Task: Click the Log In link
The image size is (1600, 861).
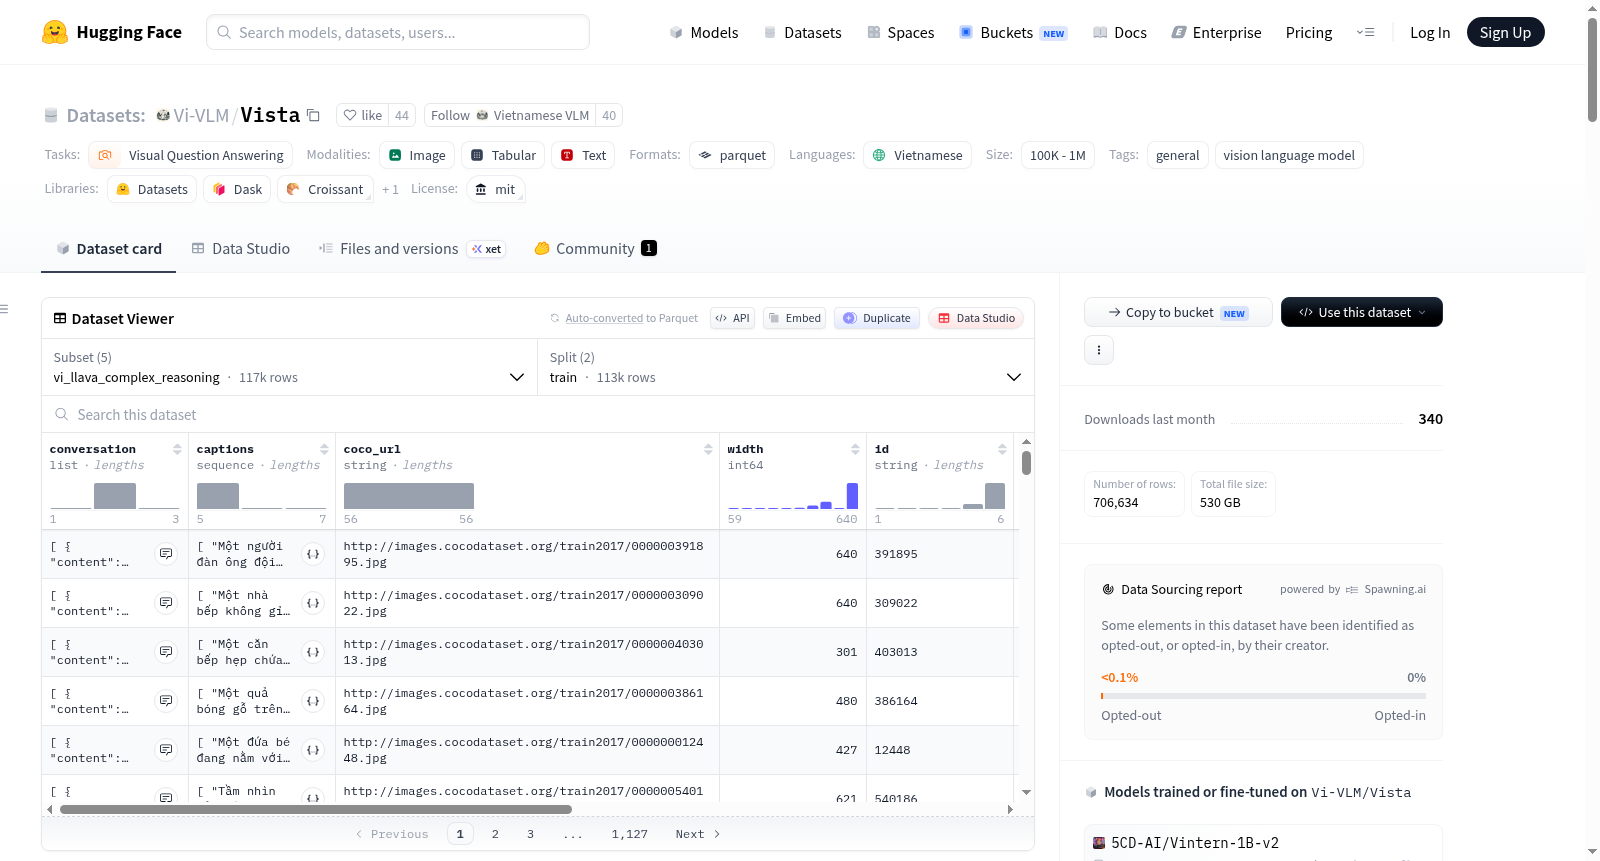Action: [x=1430, y=32]
